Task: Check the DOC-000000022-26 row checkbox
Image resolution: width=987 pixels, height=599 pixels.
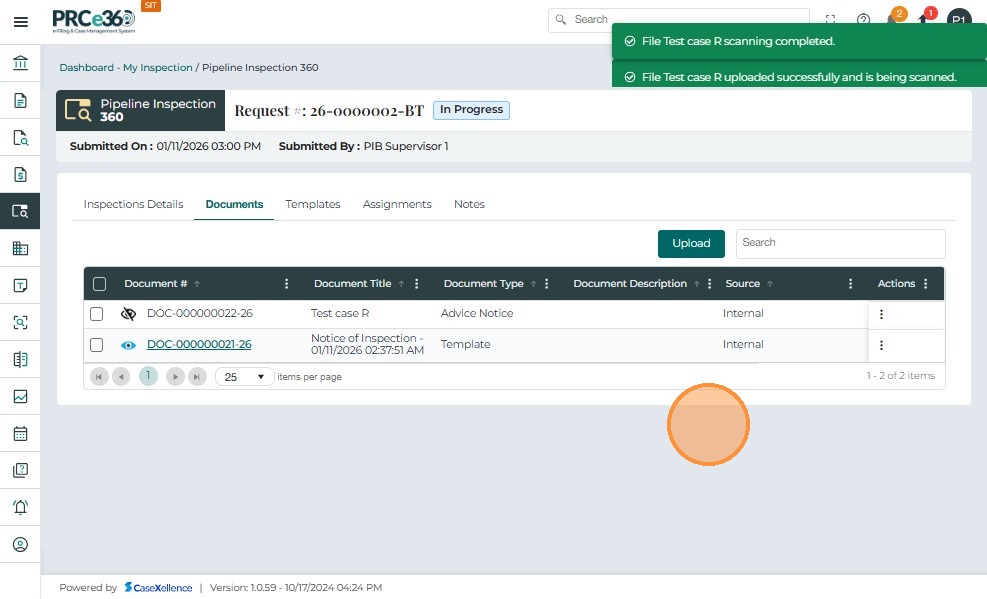Action: 96,313
